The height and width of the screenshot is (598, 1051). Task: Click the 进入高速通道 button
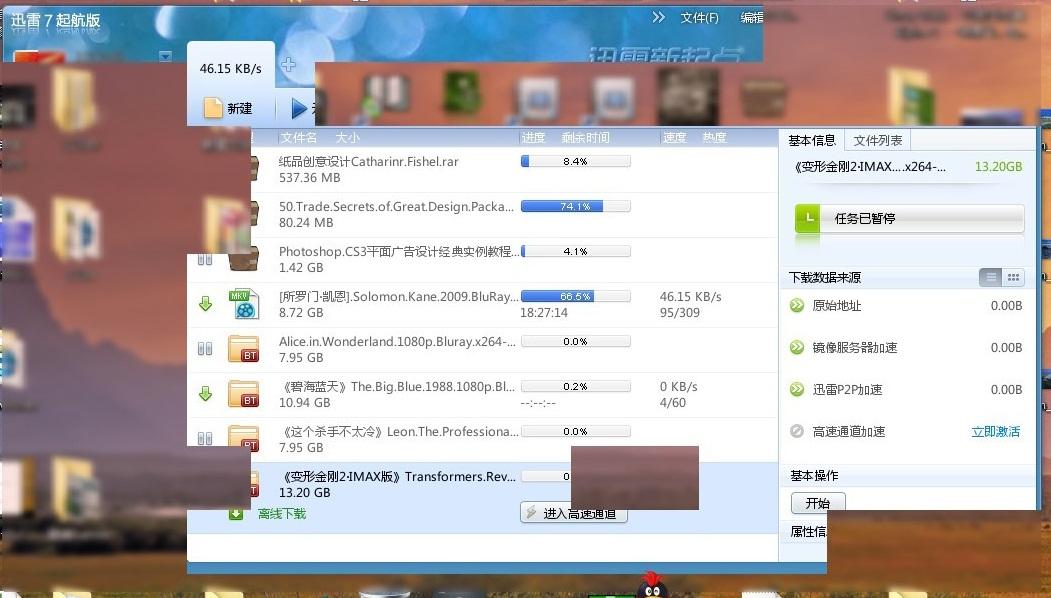point(574,514)
